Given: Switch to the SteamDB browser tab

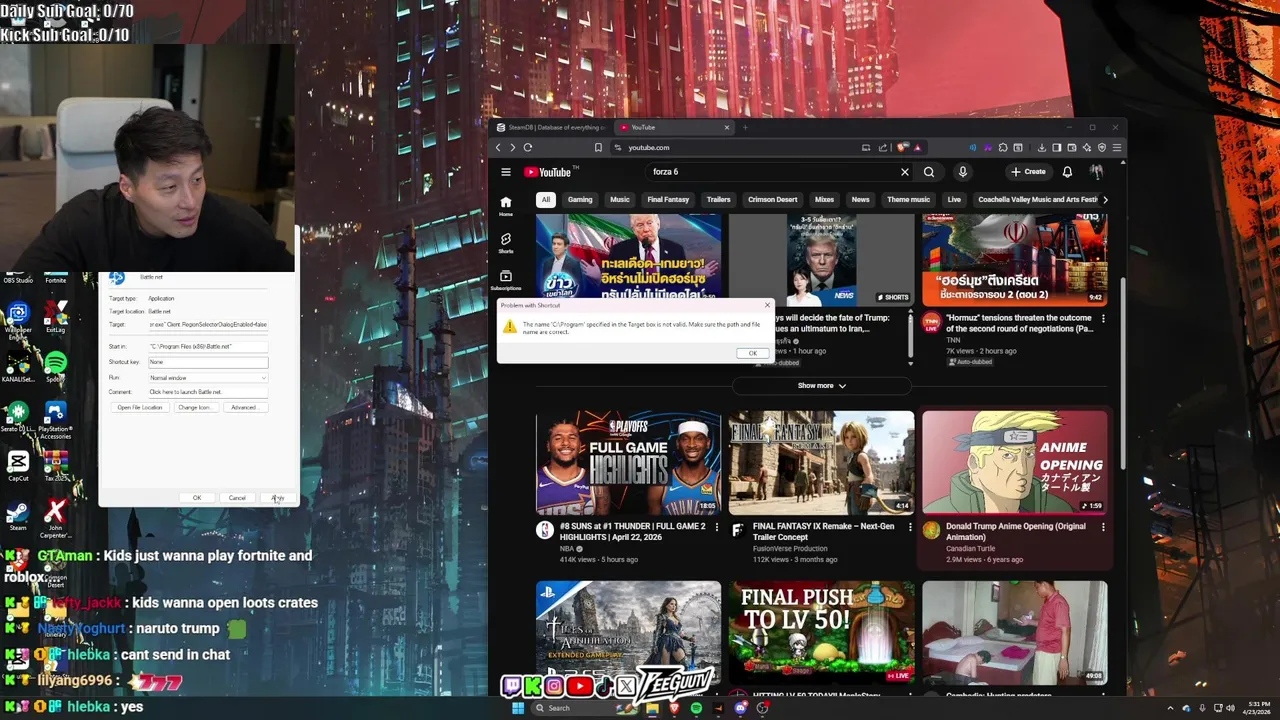Looking at the screenshot, I should (552, 127).
